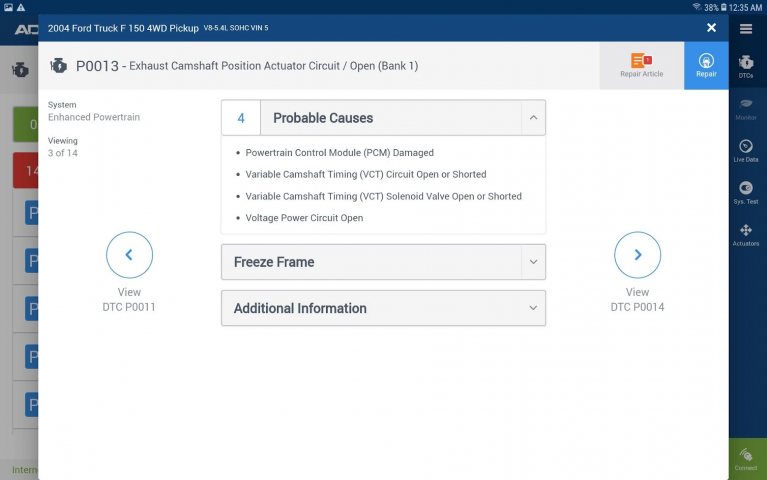Go to next DTC P0014
Viewport: 767px width, 480px height.
[637, 254]
